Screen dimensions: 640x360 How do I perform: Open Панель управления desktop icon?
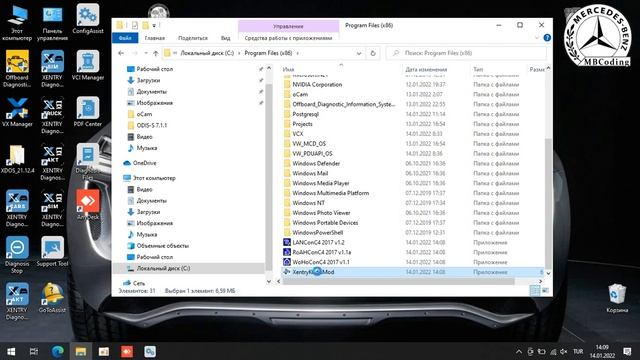pyautogui.click(x=52, y=23)
